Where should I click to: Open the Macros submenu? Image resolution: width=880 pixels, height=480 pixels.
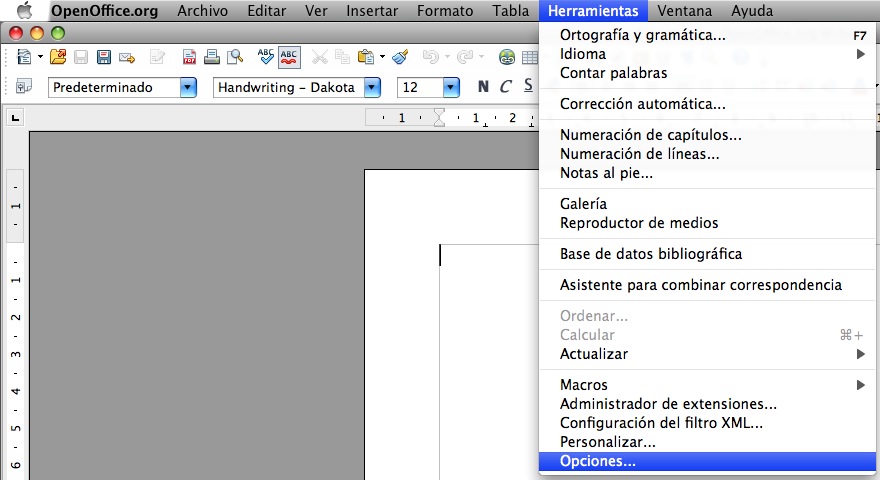click(x=707, y=385)
